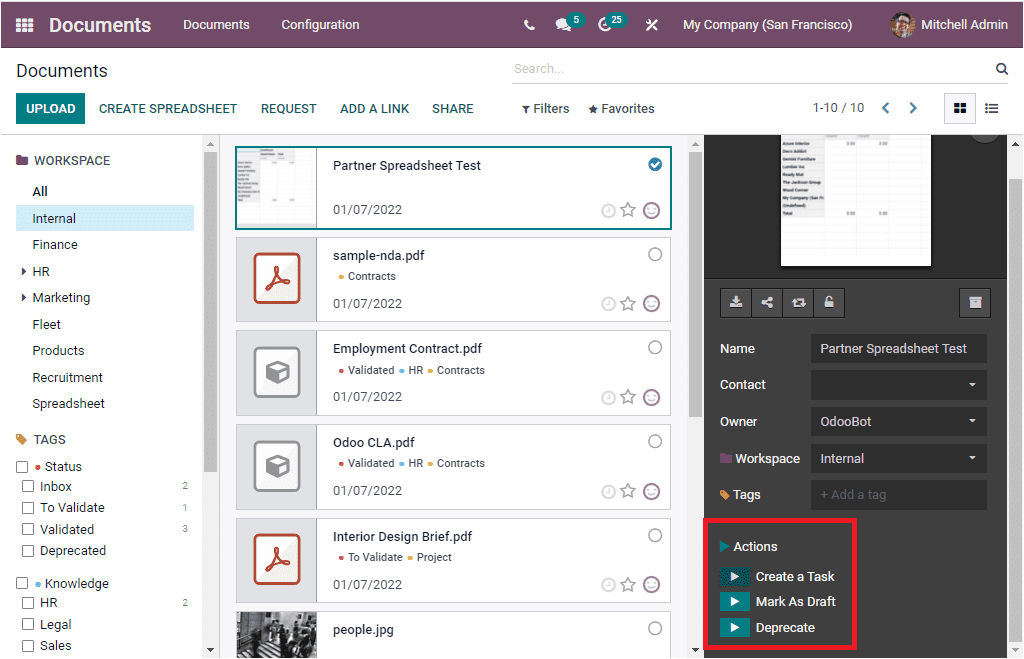Viewport: 1024px width, 659px height.
Task: Open the Owner dropdown showing OdooBot
Action: click(x=899, y=422)
